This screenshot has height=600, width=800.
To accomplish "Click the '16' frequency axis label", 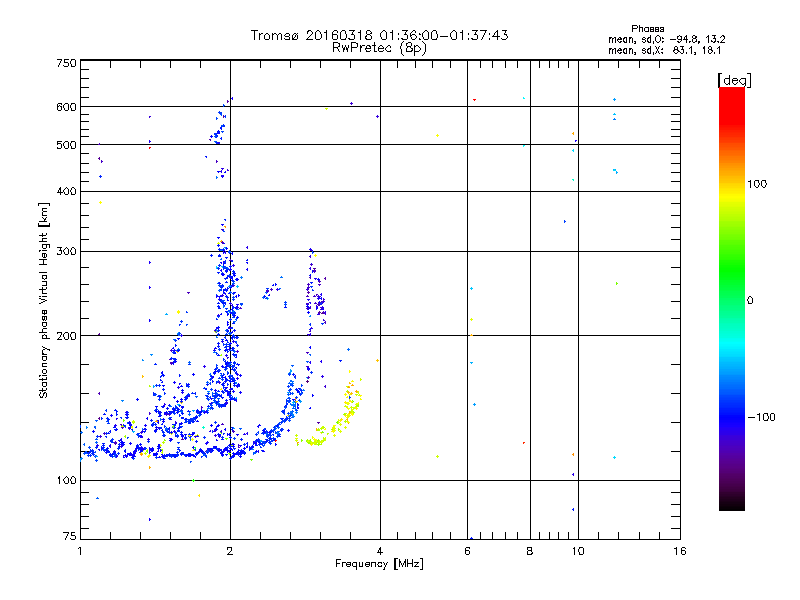I will [680, 551].
